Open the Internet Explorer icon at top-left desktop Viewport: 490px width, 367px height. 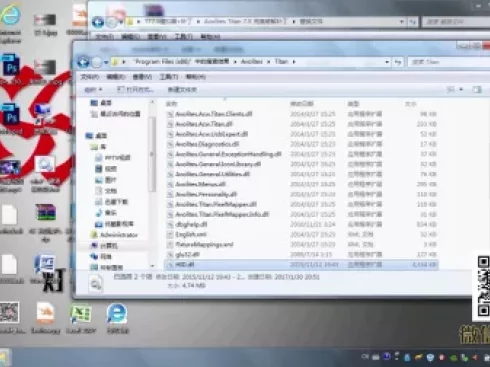pyautogui.click(x=11, y=15)
